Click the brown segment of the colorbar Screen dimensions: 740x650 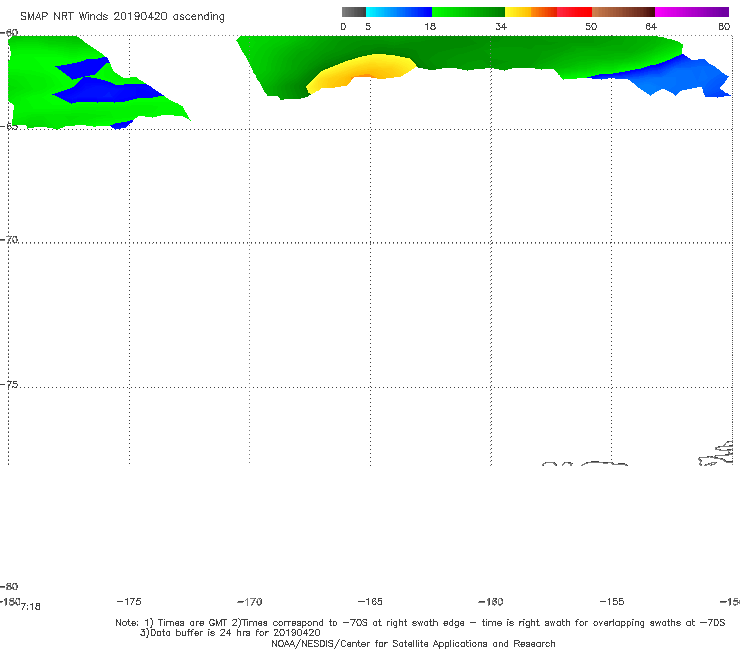pyautogui.click(x=623, y=12)
